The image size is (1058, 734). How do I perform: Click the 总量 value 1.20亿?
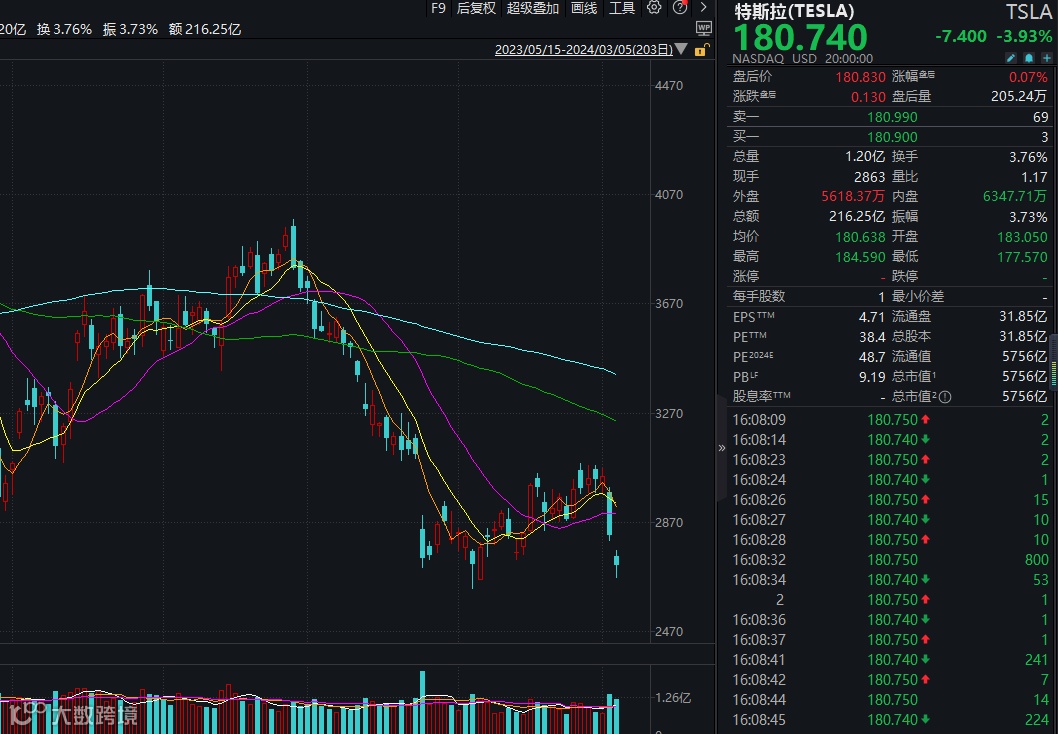(x=865, y=157)
